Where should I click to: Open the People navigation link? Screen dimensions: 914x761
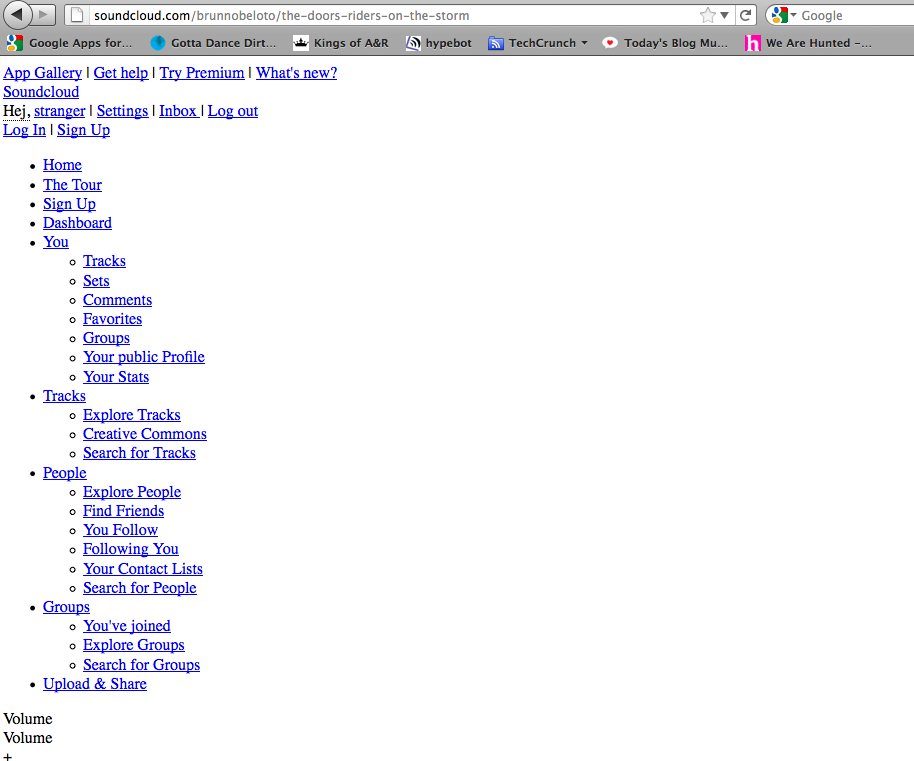65,473
